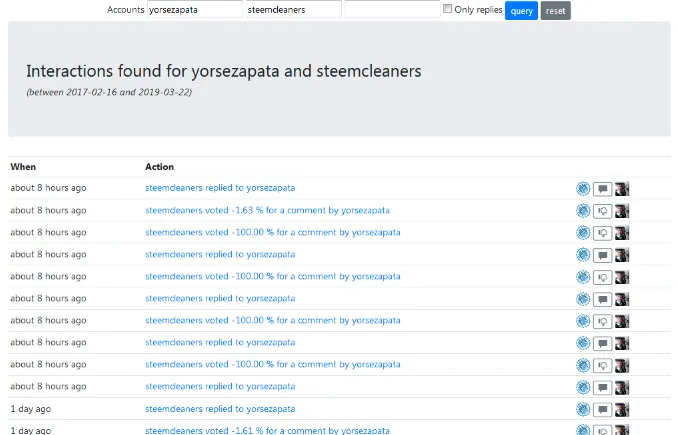The width and height of the screenshot is (678, 435).
Task: Click steemcleaners avatar icon in the top row
Action: point(583,188)
